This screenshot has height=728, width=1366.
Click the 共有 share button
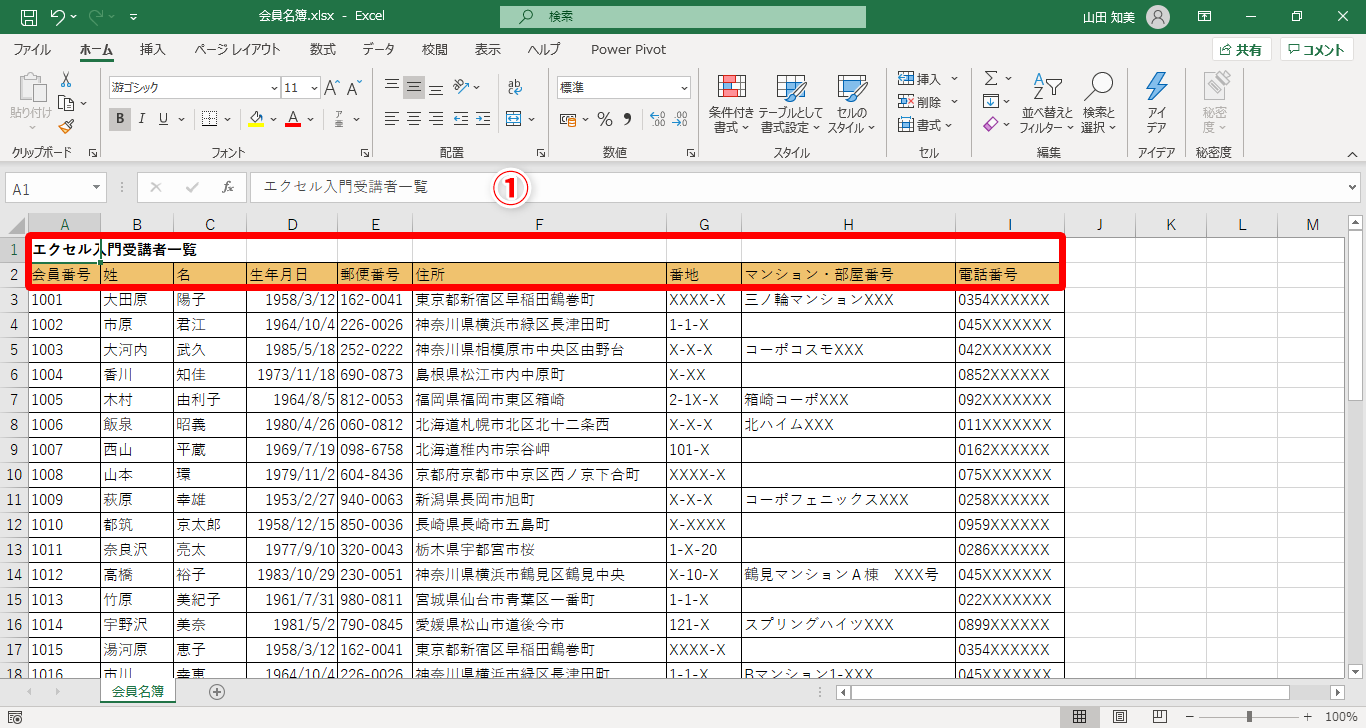(1241, 50)
